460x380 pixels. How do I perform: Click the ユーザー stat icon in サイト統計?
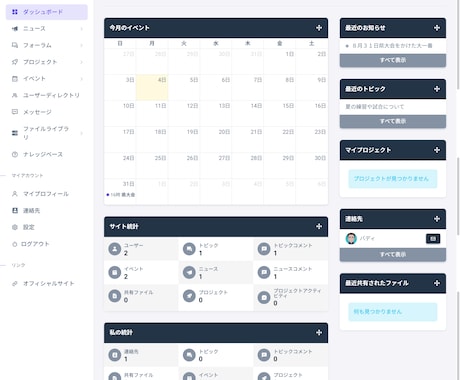[x=115, y=249]
